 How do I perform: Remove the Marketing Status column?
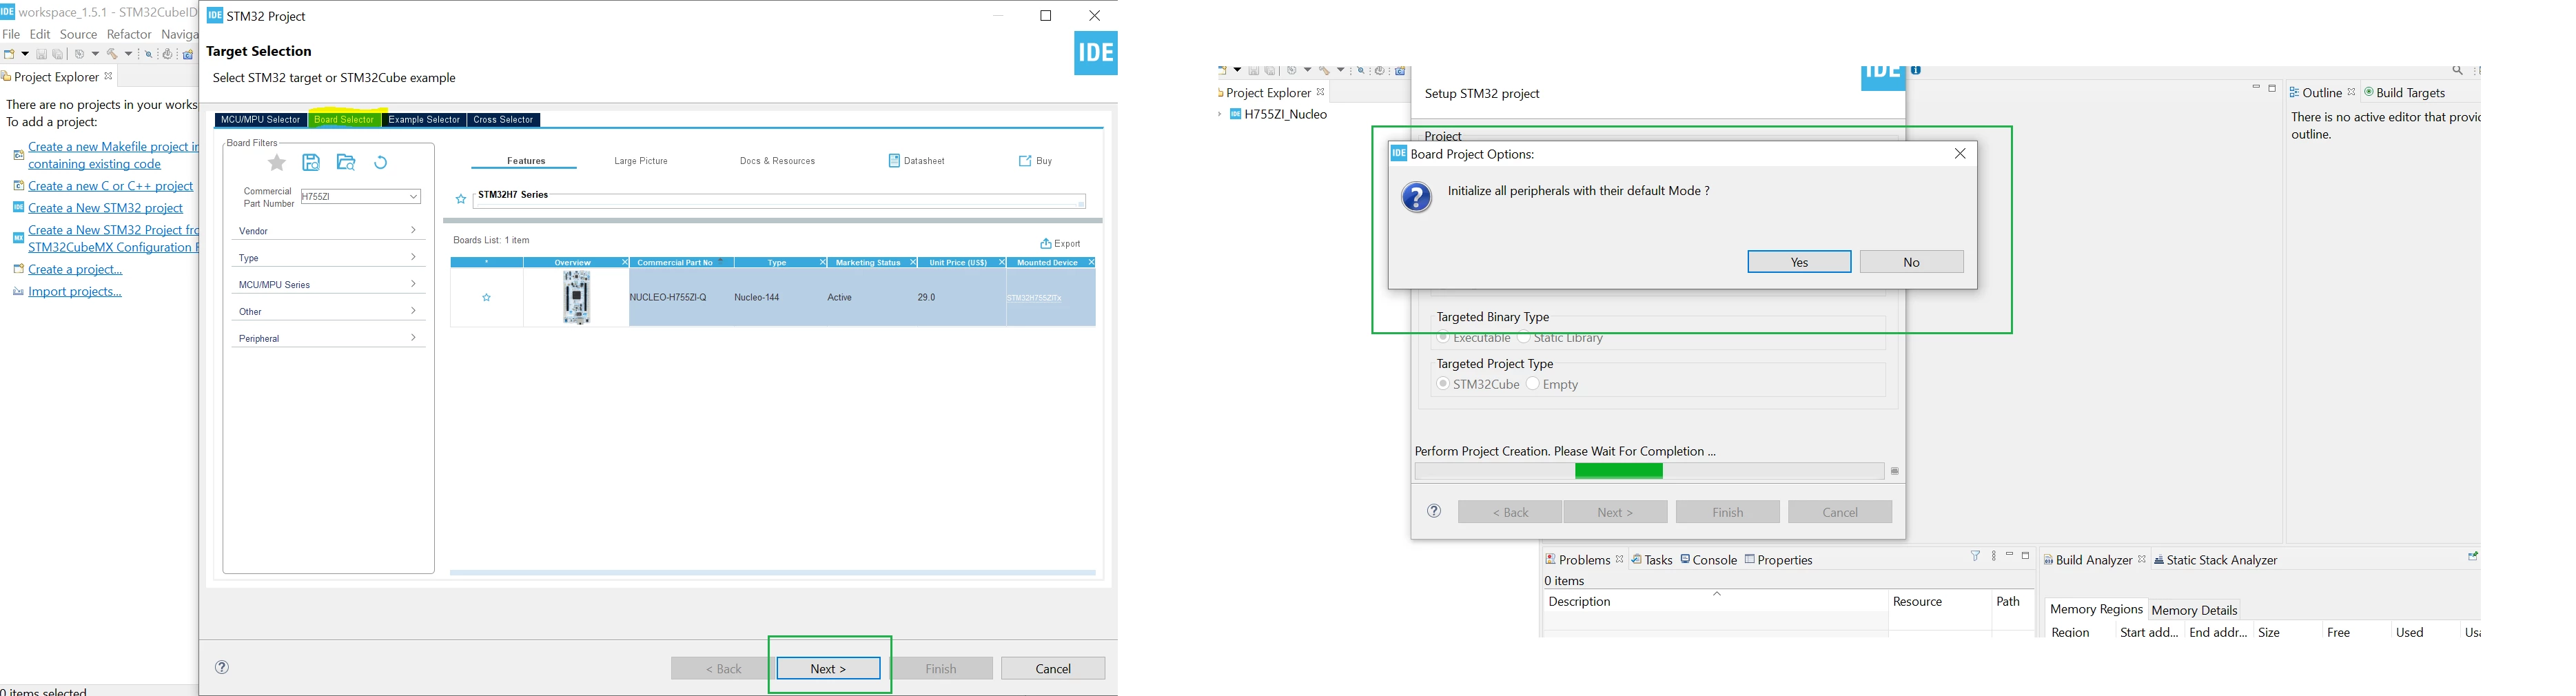913,263
